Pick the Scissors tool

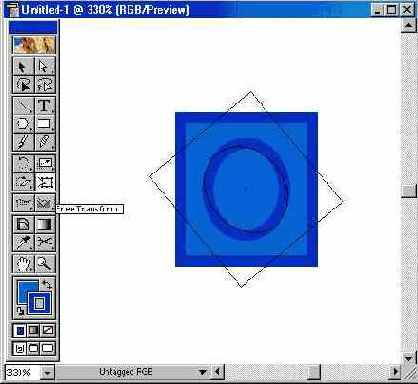pyautogui.click(x=45, y=242)
